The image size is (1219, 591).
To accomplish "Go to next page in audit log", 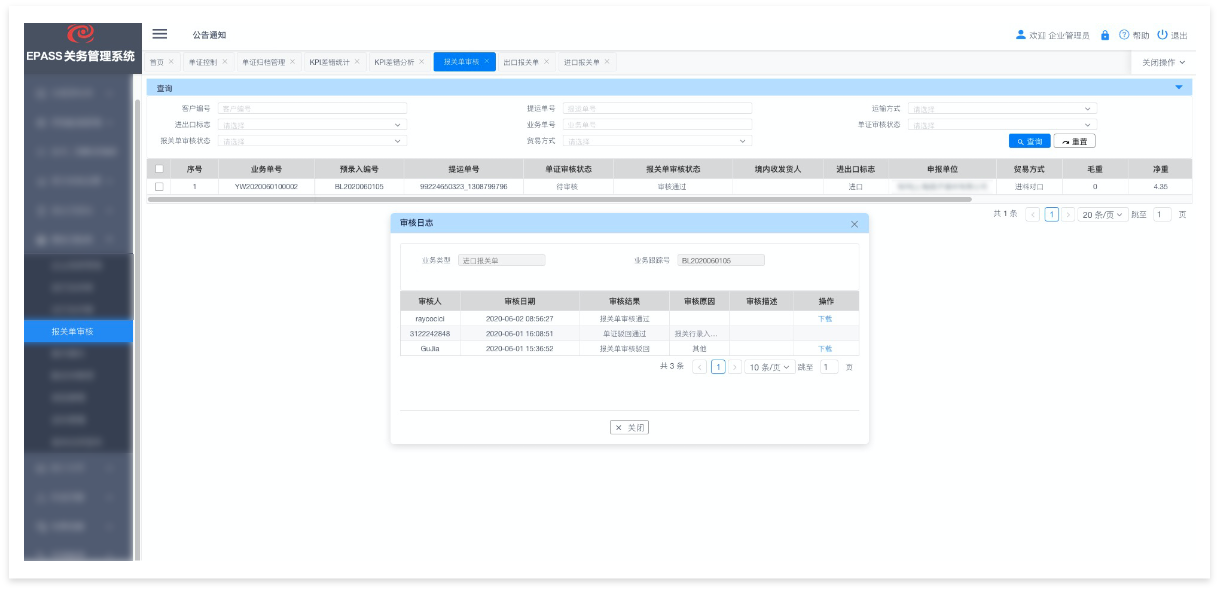I will (735, 367).
